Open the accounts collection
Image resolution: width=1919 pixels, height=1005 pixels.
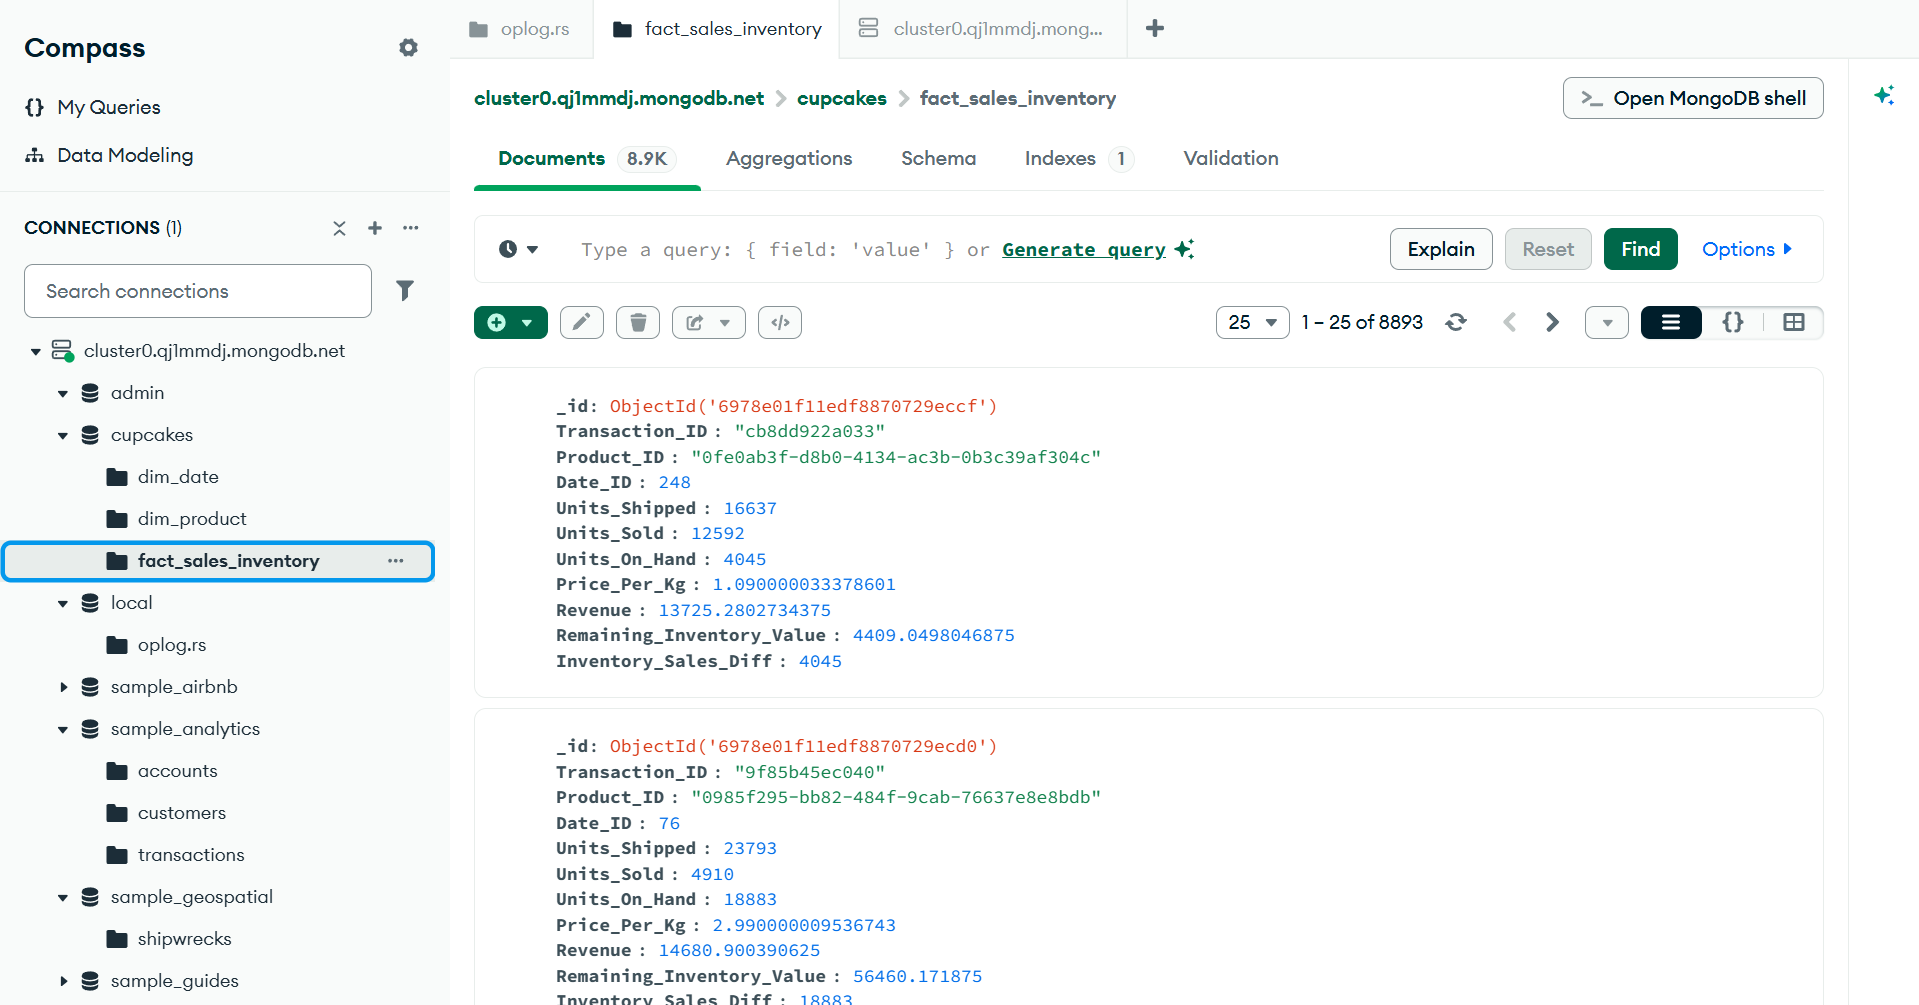(177, 771)
